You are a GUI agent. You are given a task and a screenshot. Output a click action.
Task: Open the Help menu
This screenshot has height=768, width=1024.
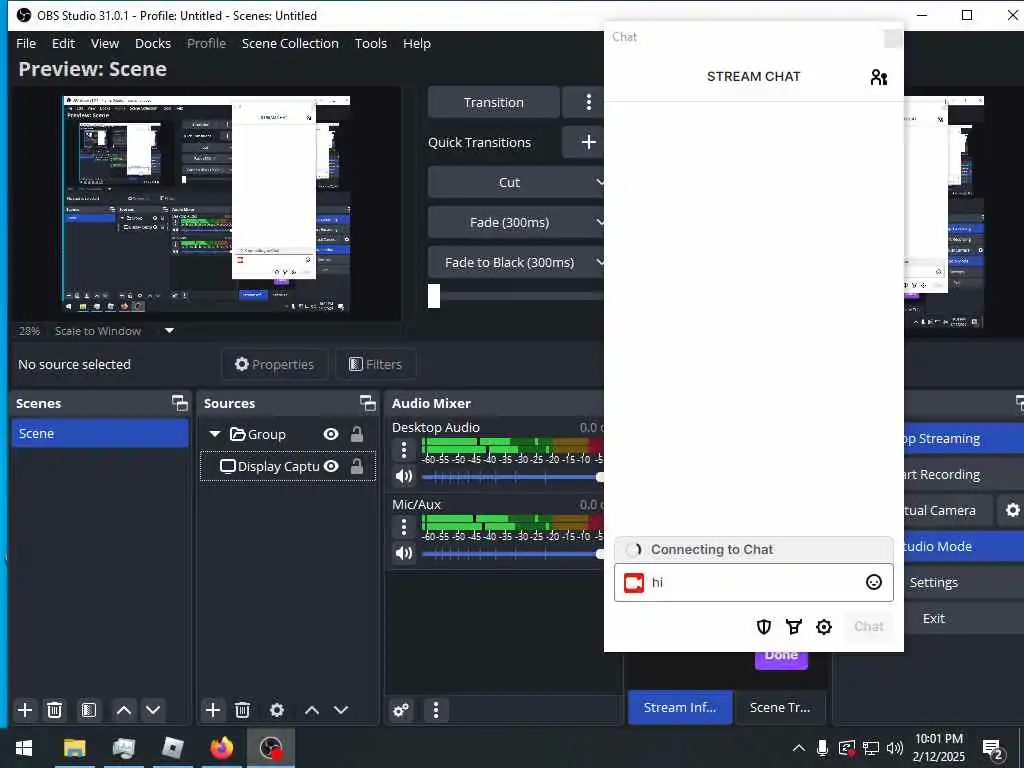tap(417, 43)
